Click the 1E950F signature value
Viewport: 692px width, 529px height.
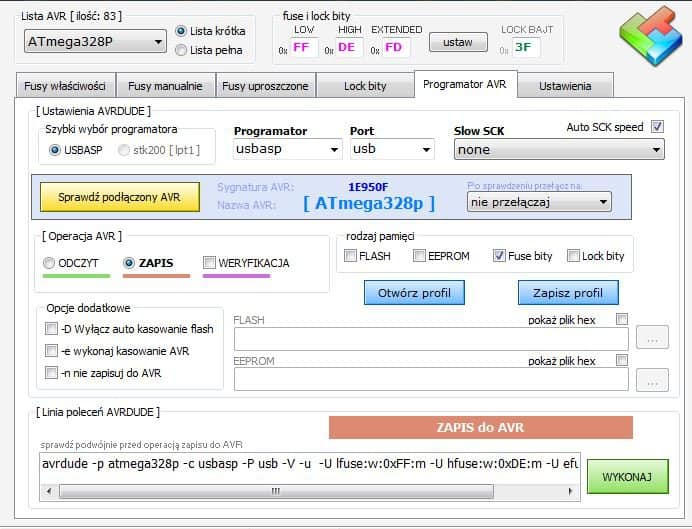coord(368,187)
